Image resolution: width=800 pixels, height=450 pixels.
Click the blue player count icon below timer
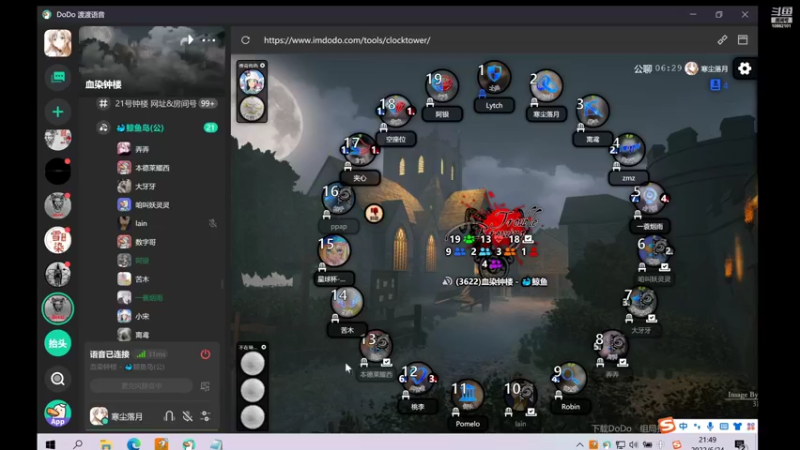[x=715, y=85]
